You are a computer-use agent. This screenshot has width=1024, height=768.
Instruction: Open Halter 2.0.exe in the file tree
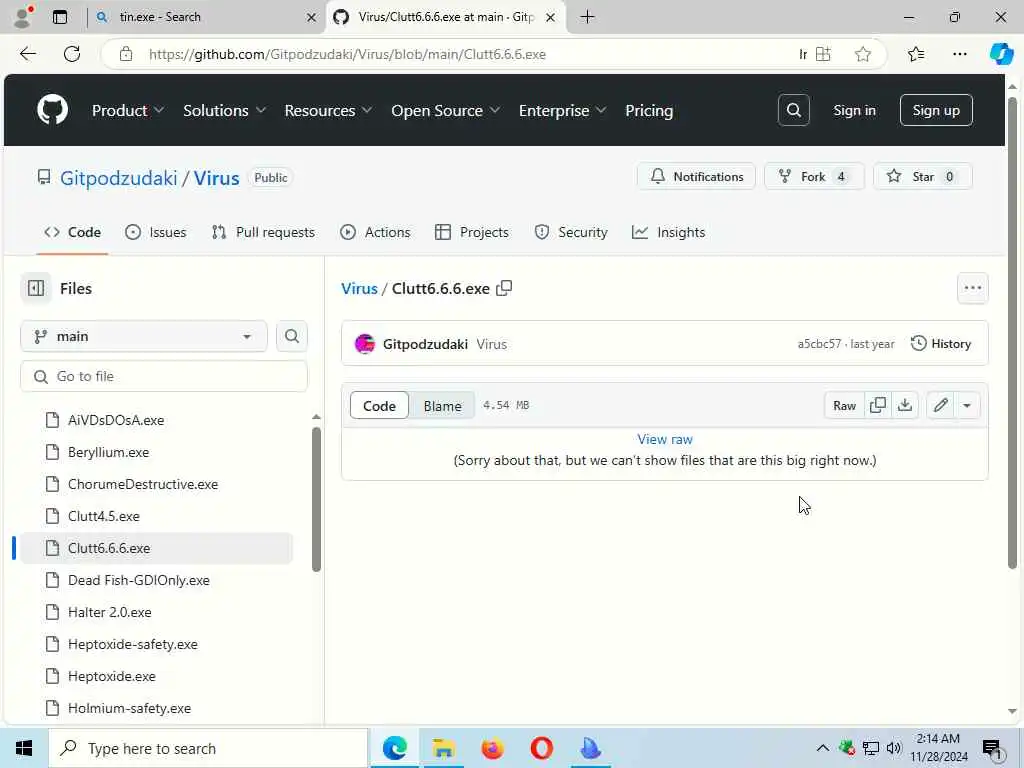point(110,612)
